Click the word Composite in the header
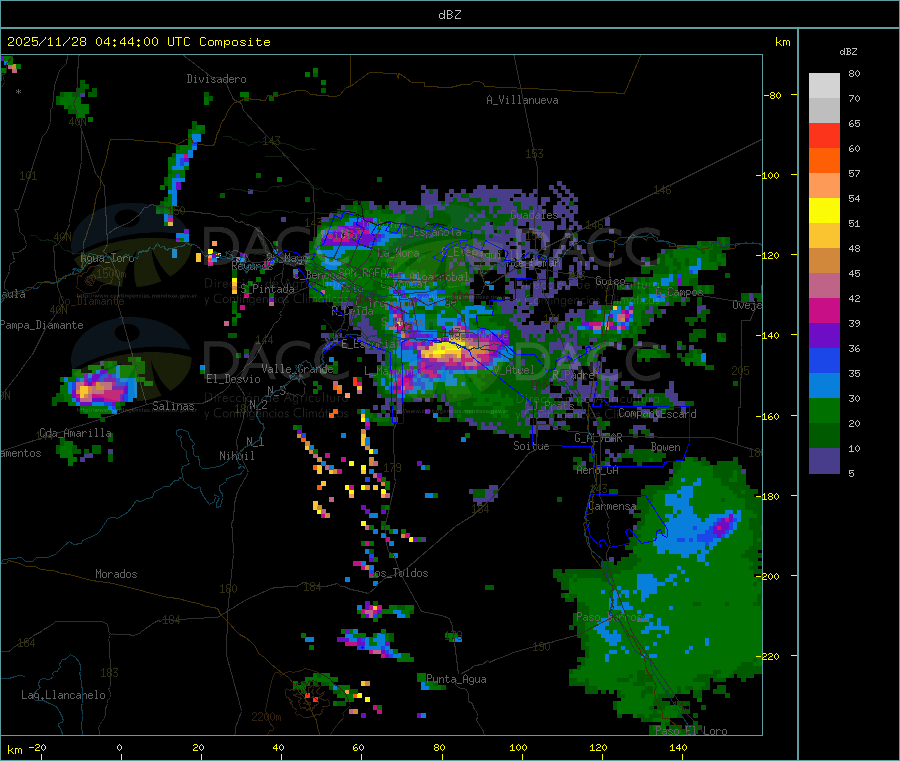Image resolution: width=900 pixels, height=761 pixels. coord(235,42)
